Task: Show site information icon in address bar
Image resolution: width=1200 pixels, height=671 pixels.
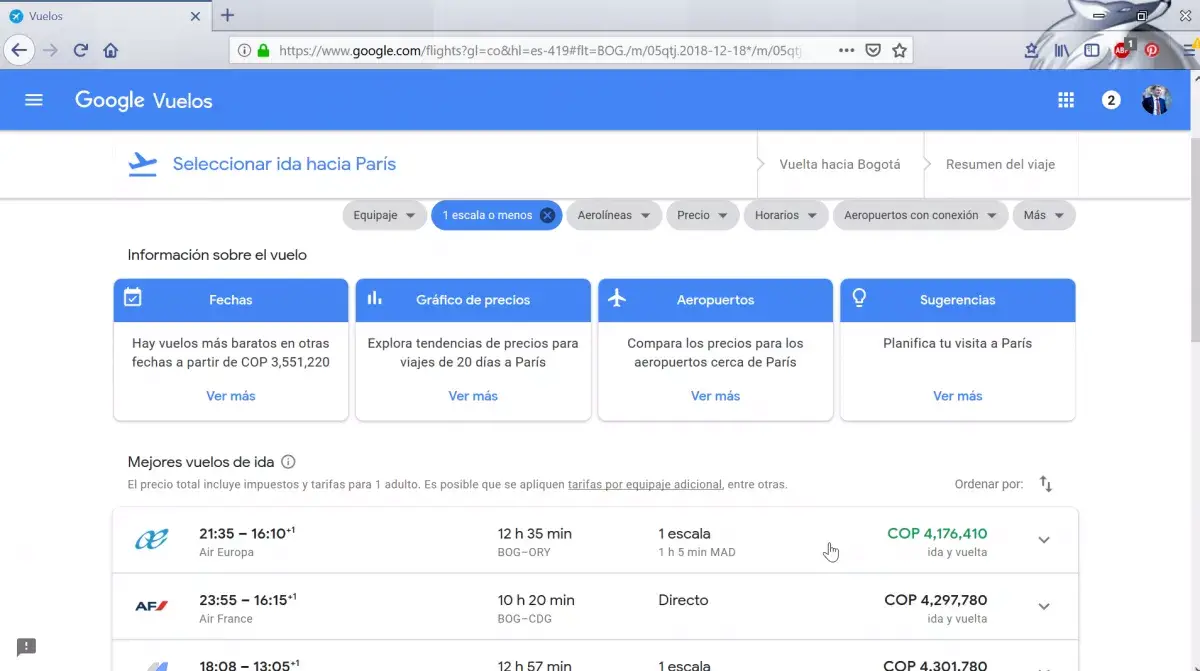Action: pyautogui.click(x=244, y=50)
